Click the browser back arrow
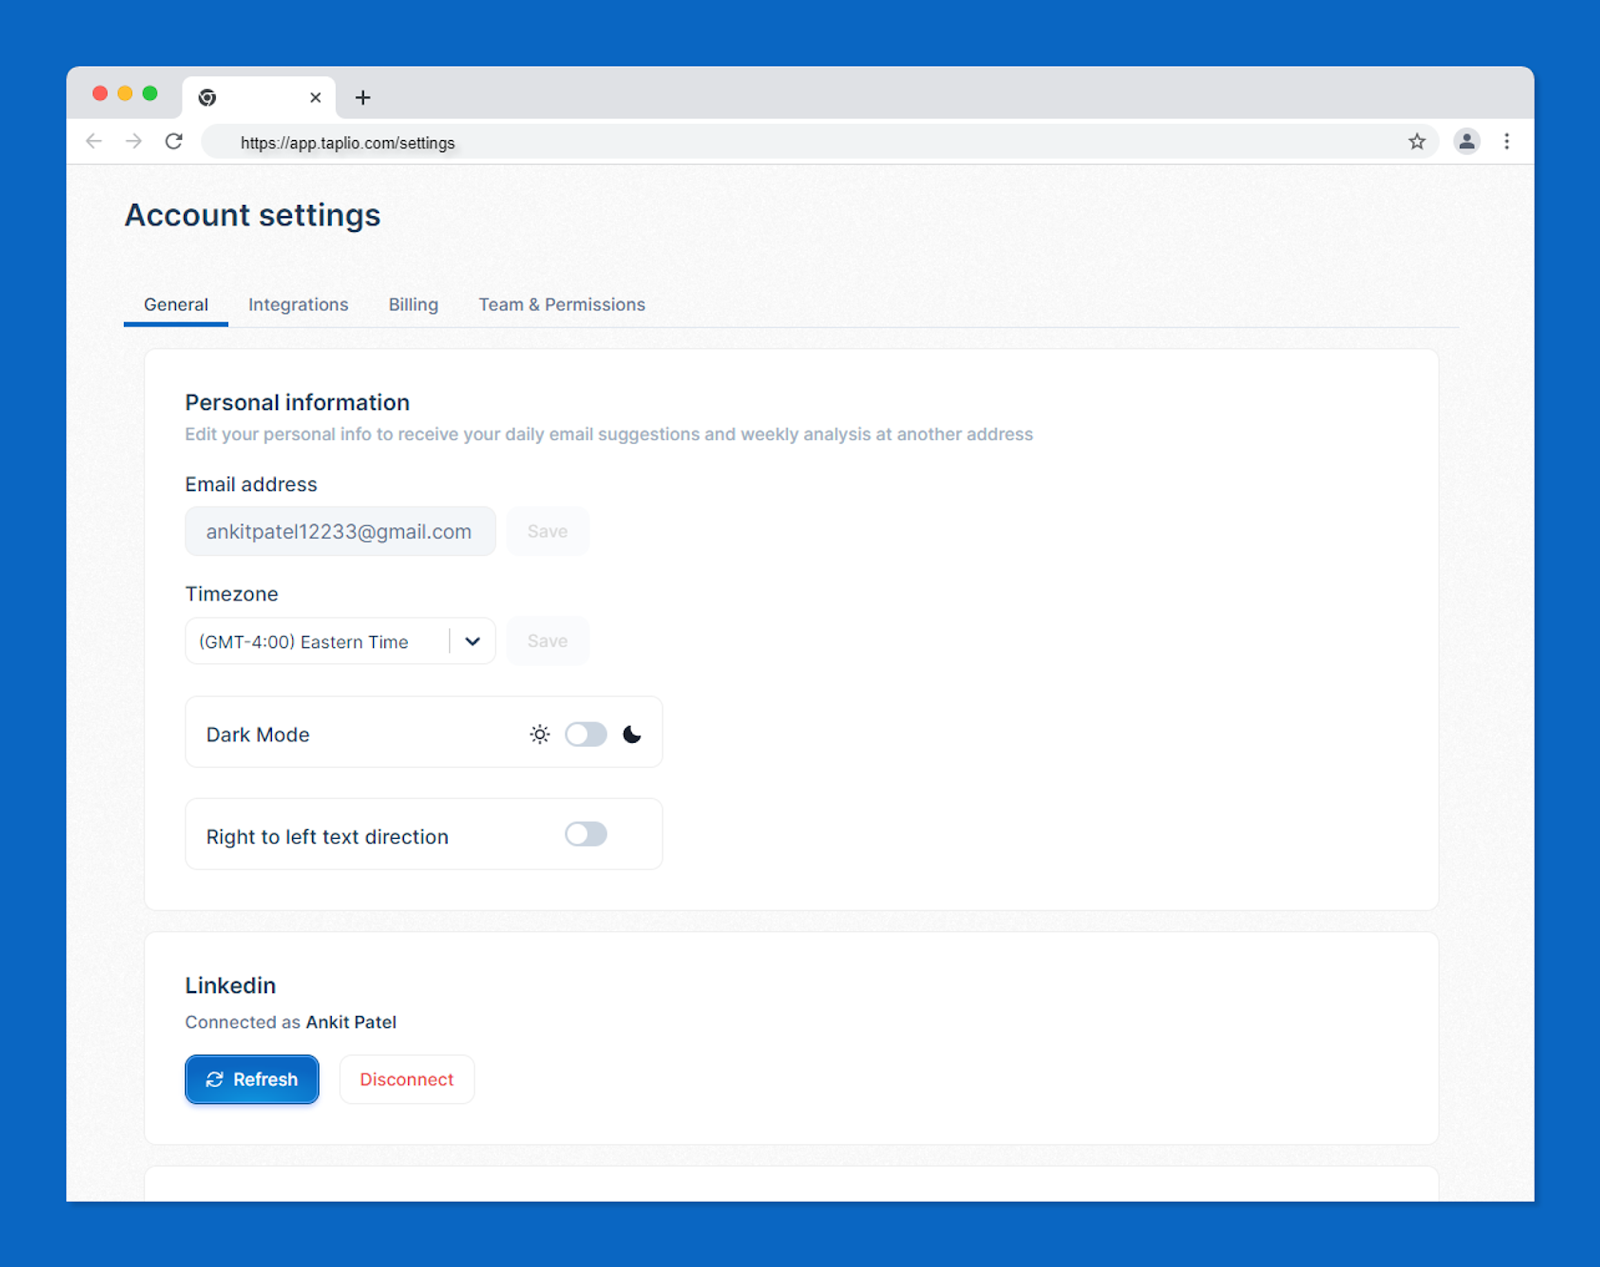The width and height of the screenshot is (1600, 1267). [94, 141]
